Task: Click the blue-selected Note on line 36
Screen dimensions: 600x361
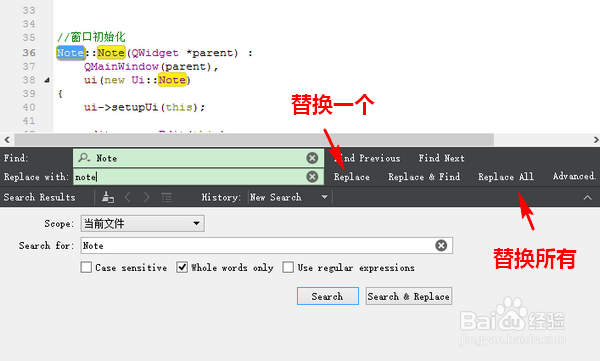Action: pyautogui.click(x=70, y=52)
